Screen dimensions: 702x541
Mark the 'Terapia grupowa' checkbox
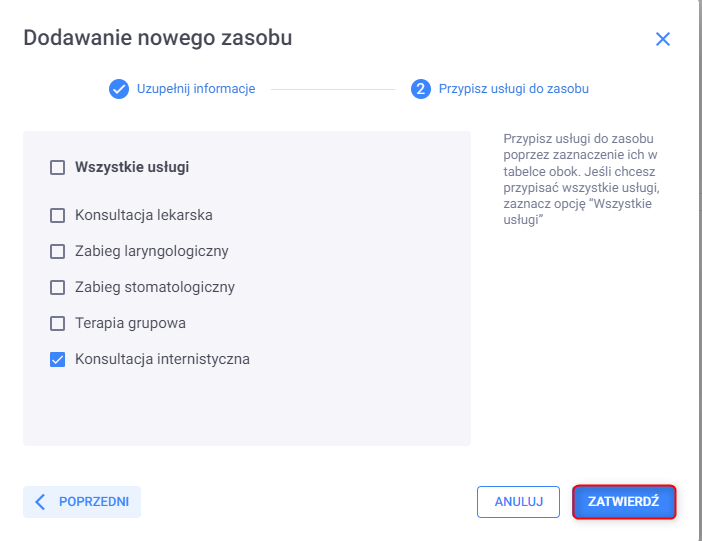(x=58, y=323)
